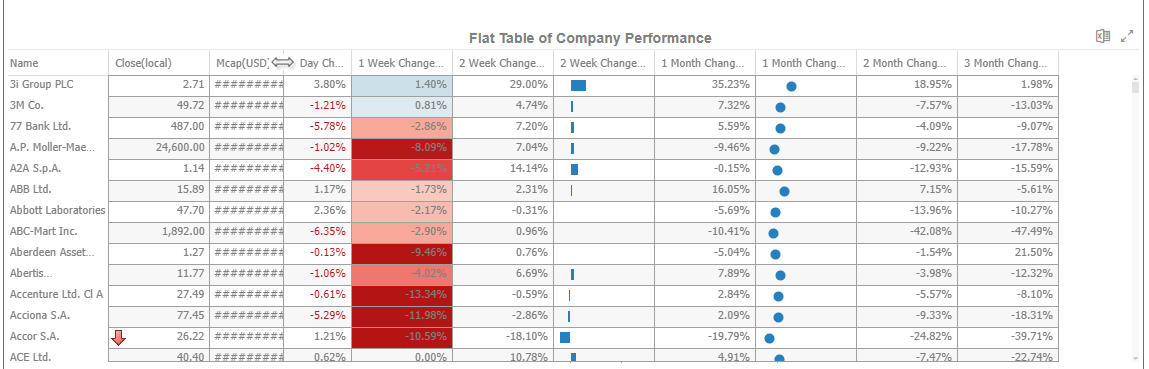Click the 2 Month Change column header
Image resolution: width=1149 pixels, height=369 pixels.
click(x=906, y=63)
